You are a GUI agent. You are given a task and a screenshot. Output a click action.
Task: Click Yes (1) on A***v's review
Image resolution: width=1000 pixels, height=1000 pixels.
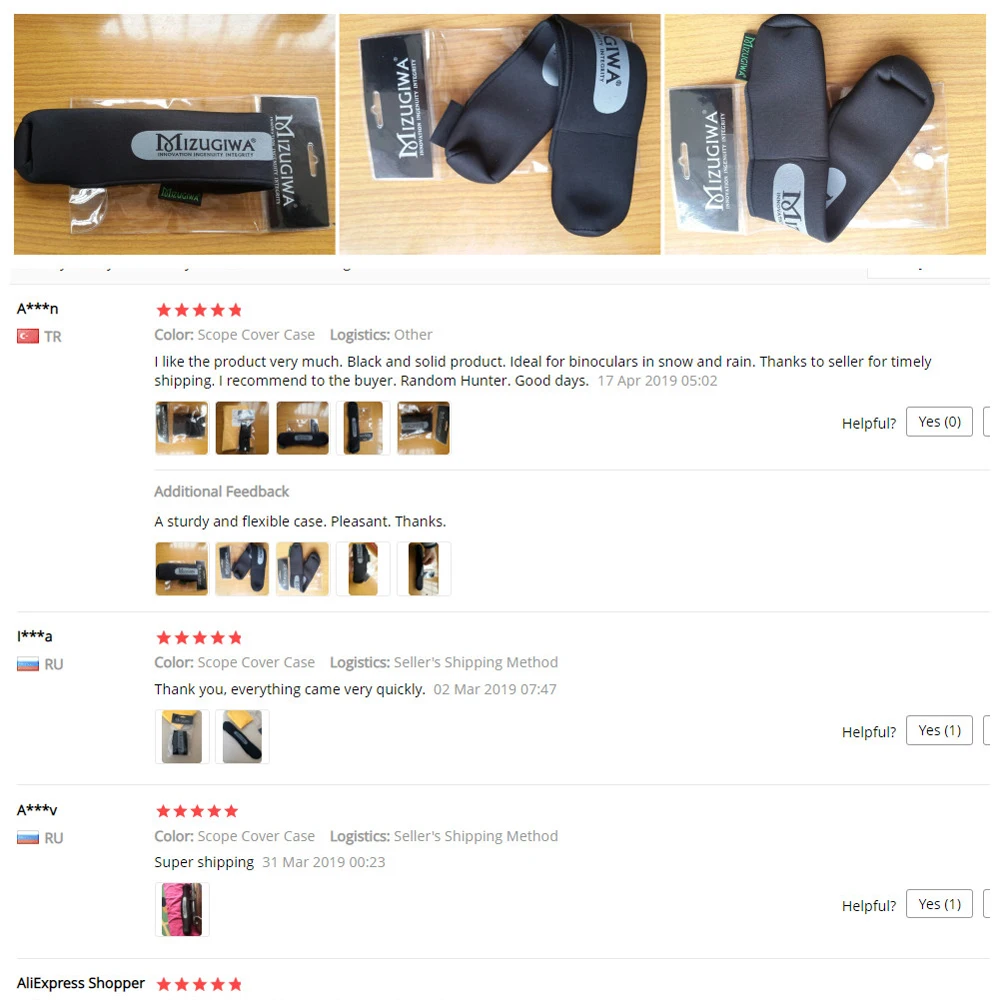point(939,904)
